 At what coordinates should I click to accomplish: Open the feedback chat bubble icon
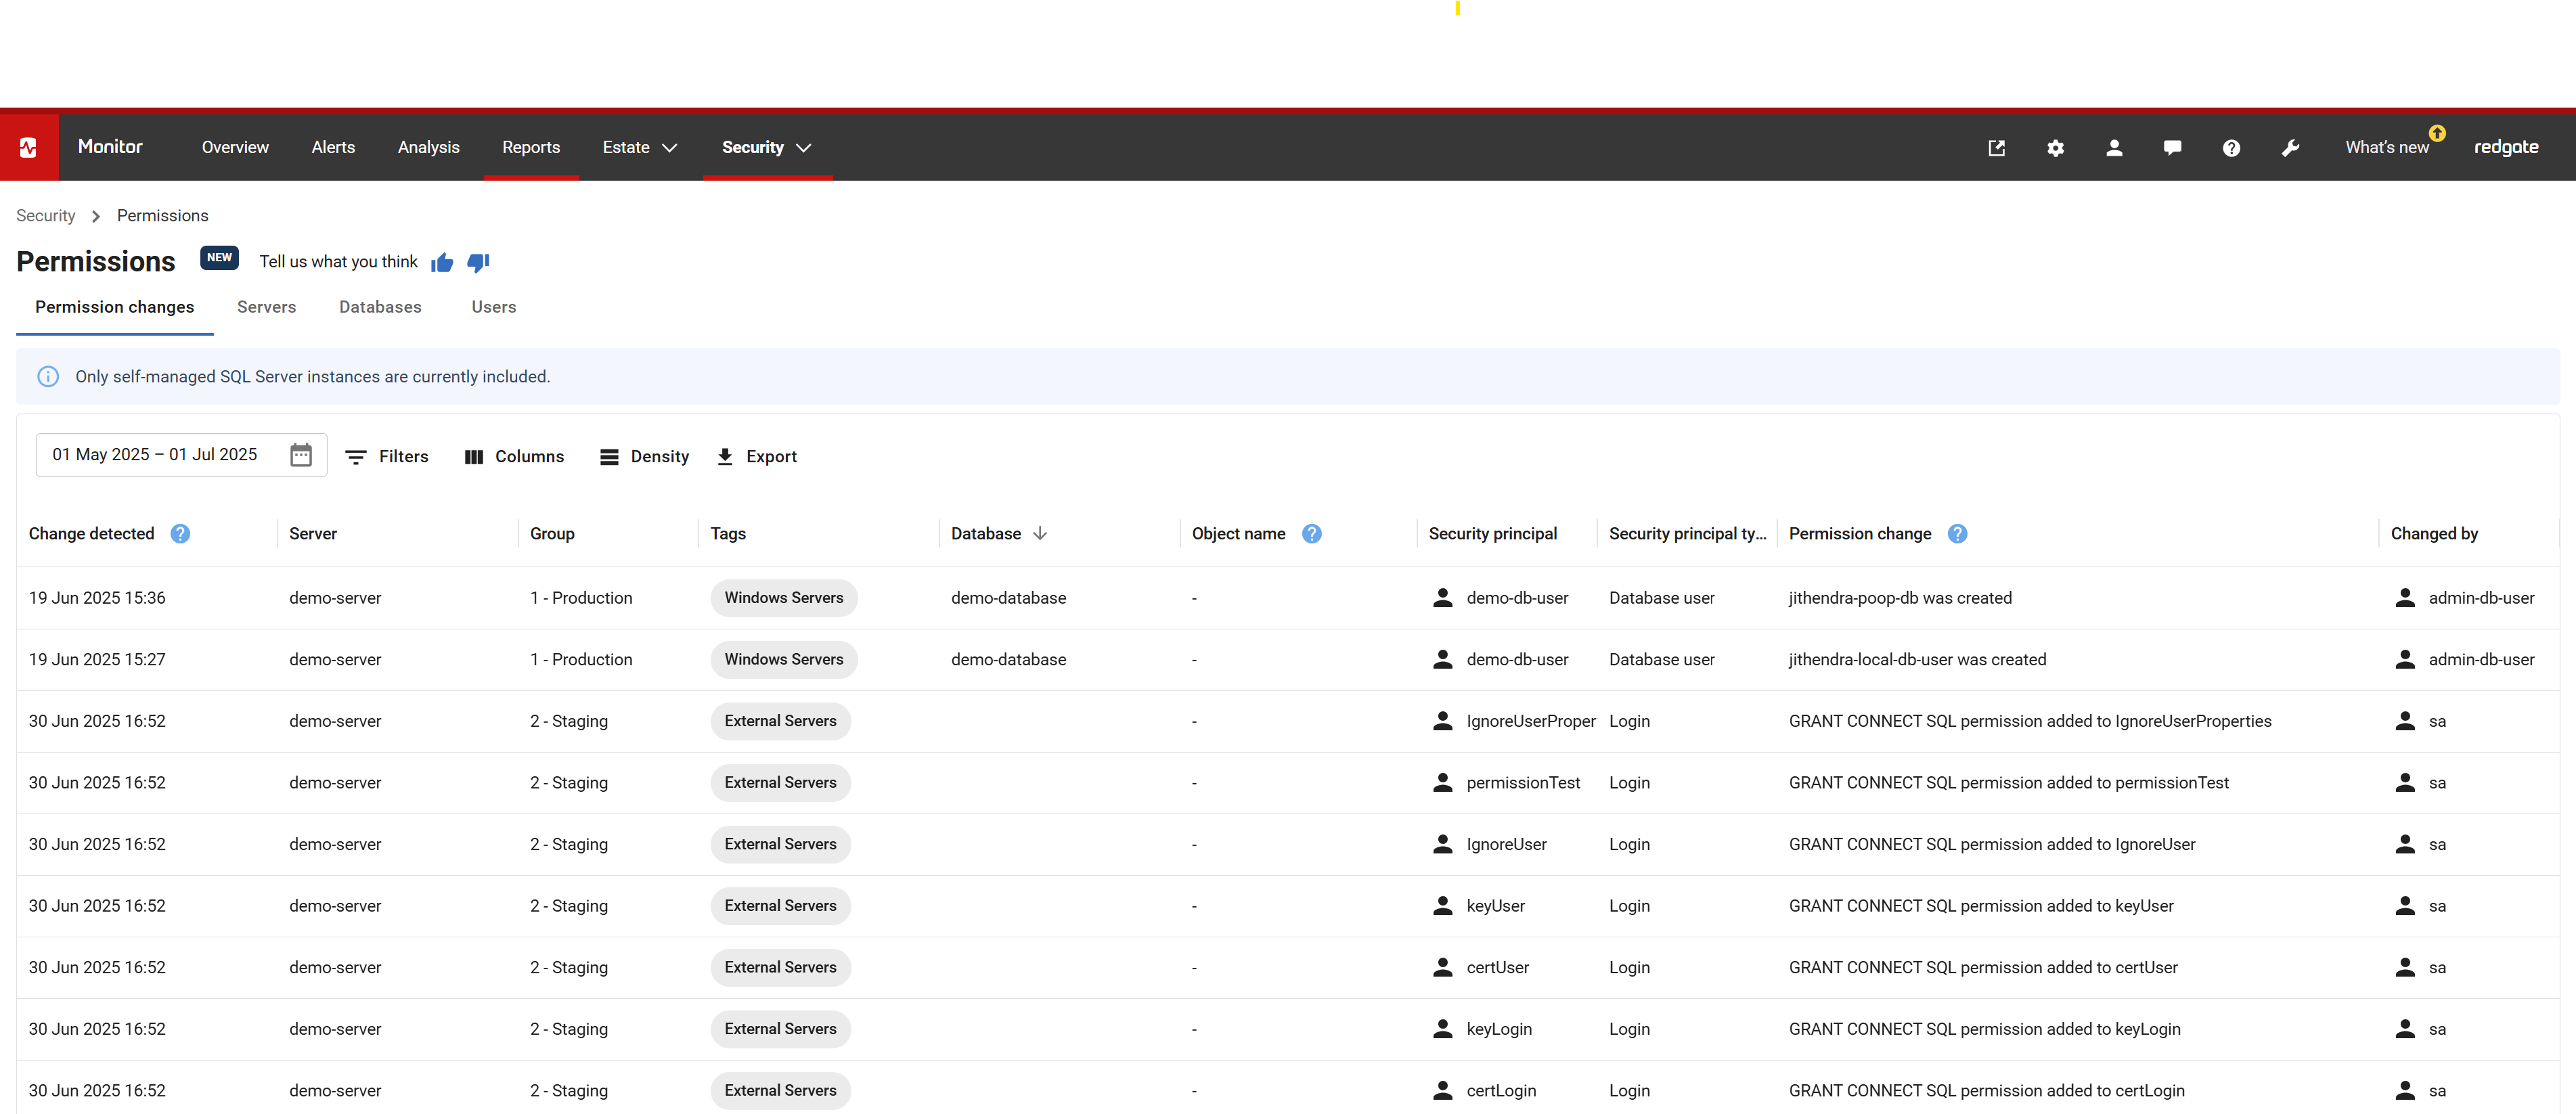[2172, 148]
